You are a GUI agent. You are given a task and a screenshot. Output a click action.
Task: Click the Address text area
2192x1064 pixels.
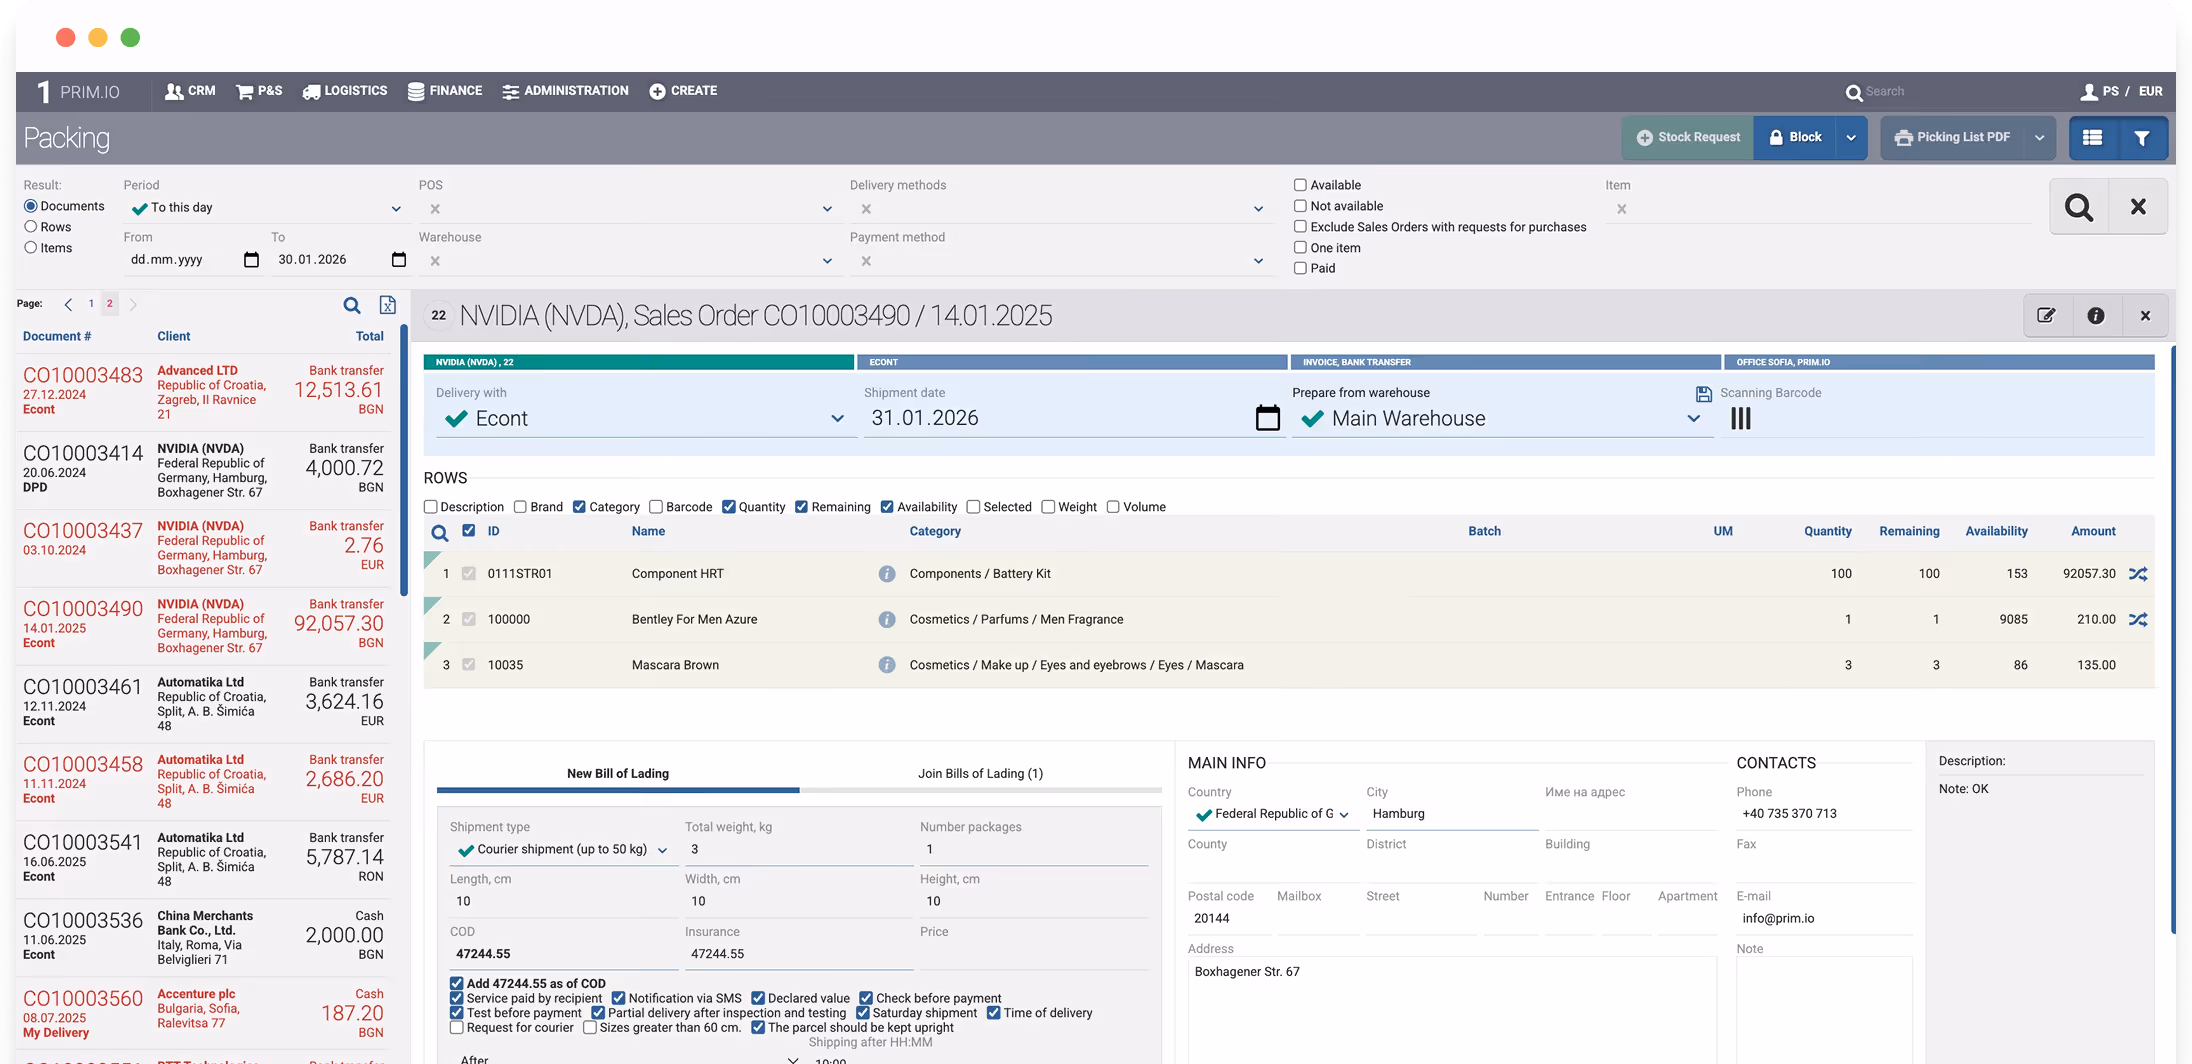(x=1452, y=1010)
